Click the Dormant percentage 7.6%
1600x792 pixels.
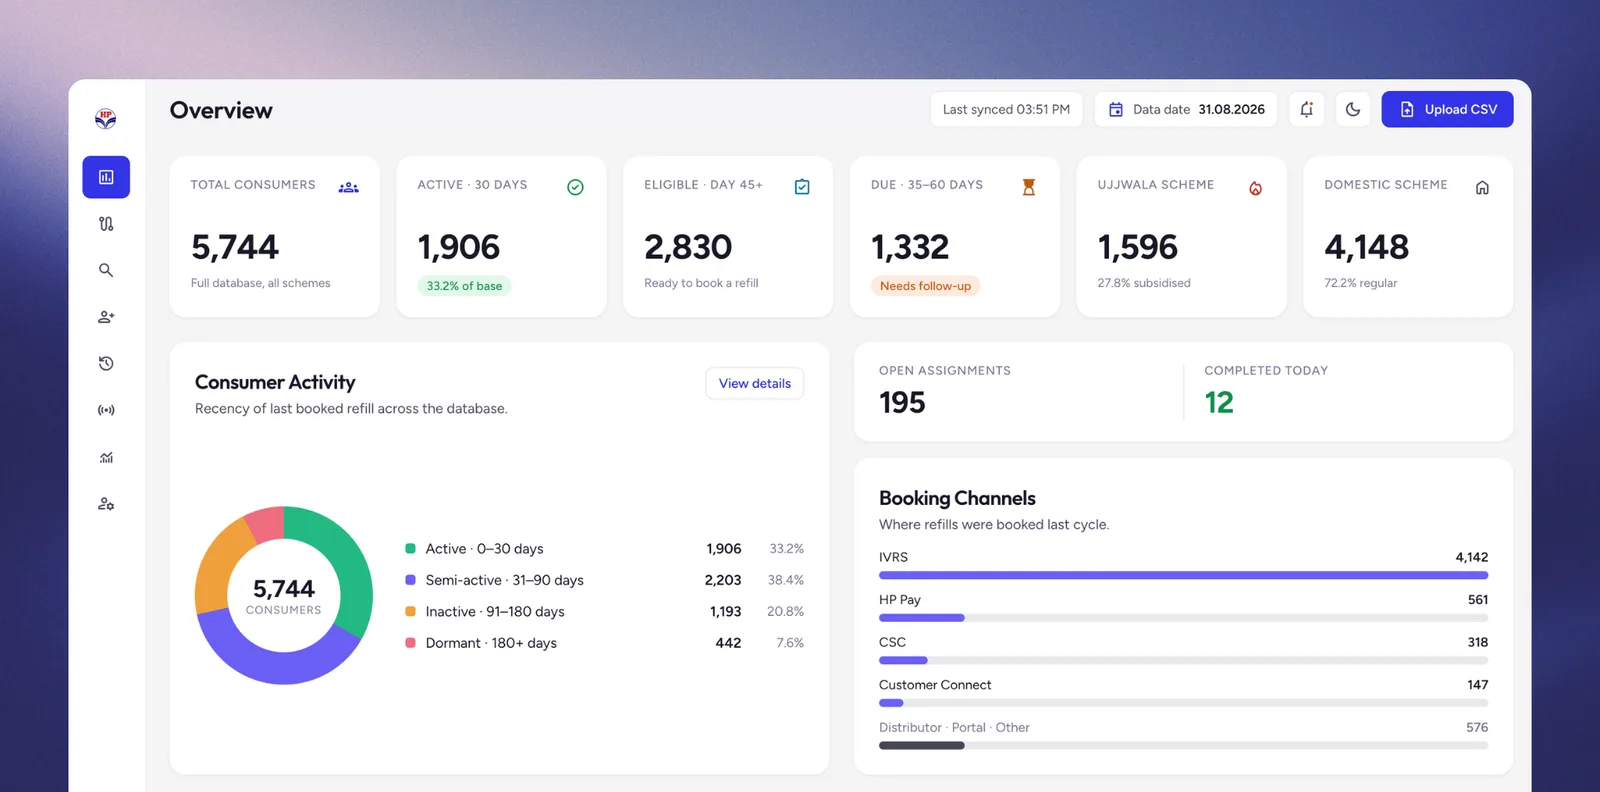point(790,643)
